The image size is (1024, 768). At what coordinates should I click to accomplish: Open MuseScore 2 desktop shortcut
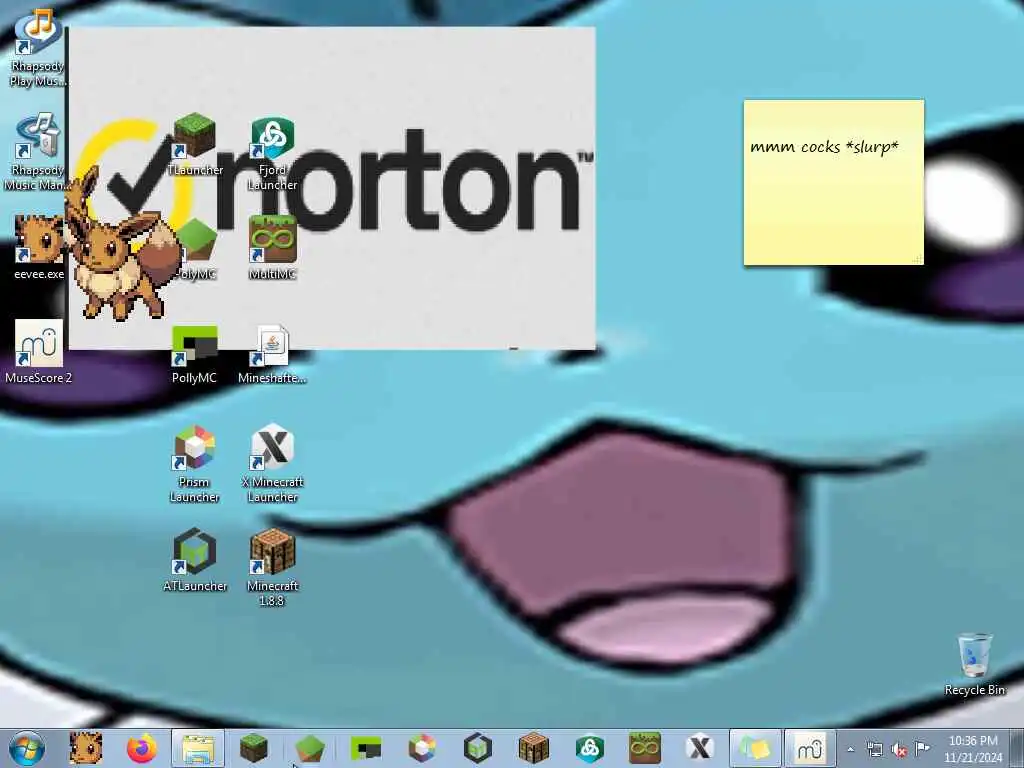point(39,351)
